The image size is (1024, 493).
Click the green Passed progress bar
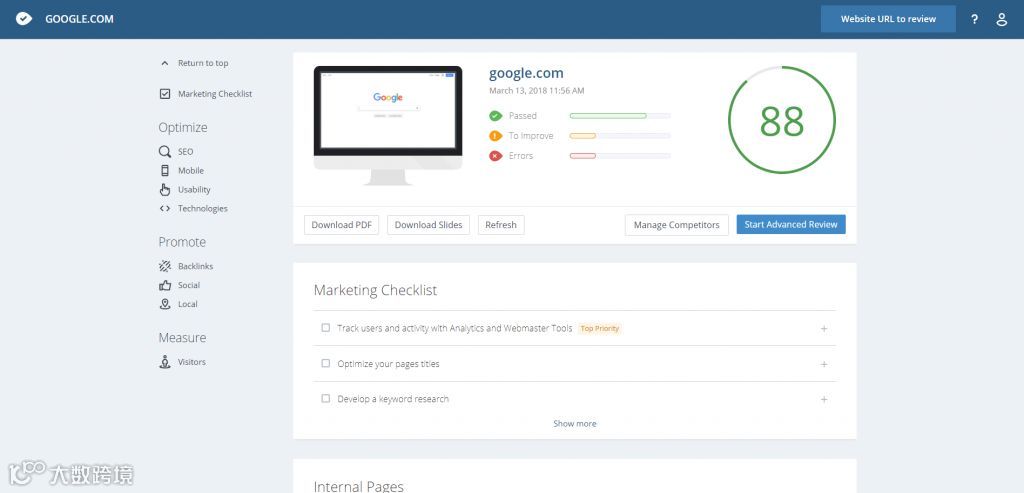tap(620, 116)
